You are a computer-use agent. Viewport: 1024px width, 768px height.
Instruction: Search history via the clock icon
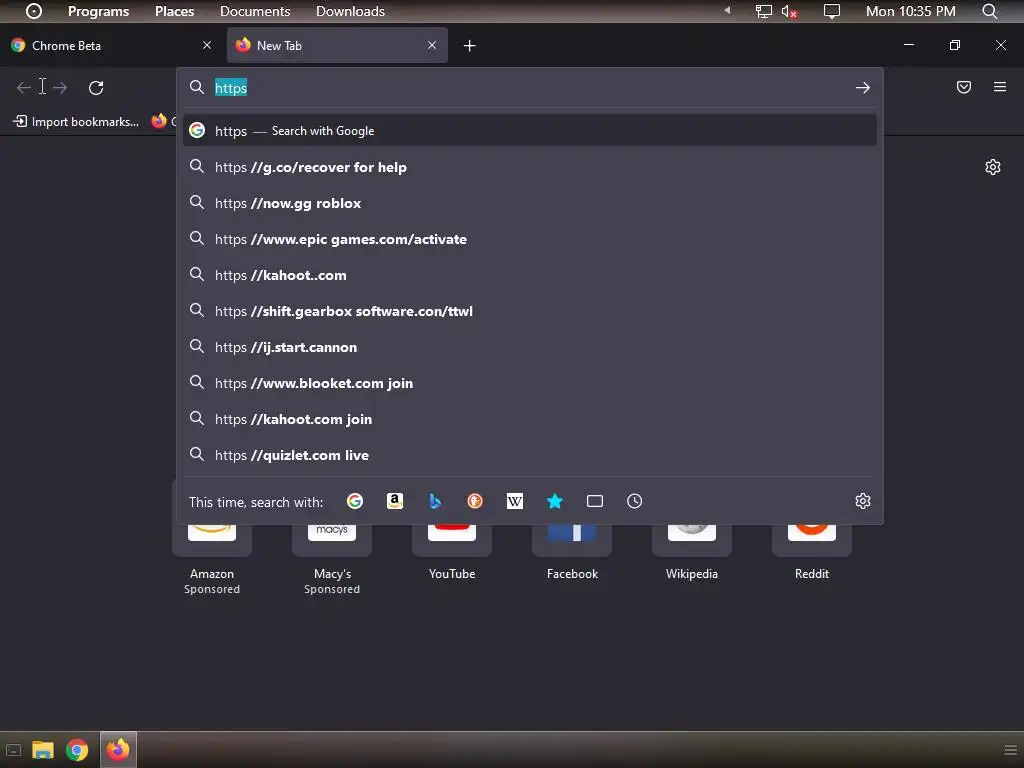pos(634,501)
